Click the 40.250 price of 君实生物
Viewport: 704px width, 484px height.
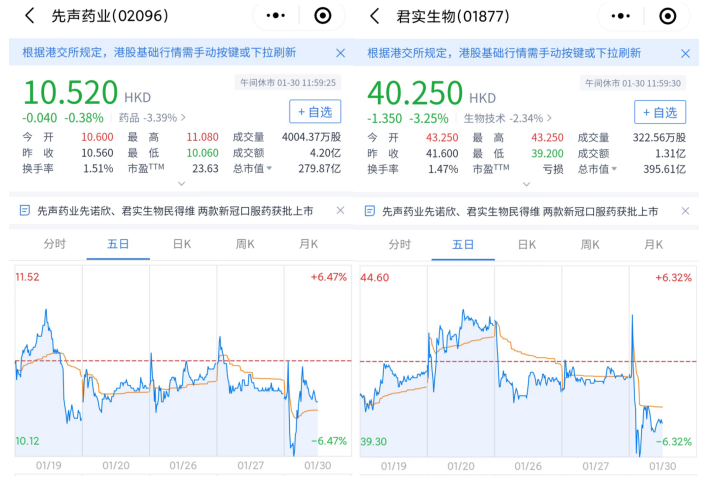point(415,92)
